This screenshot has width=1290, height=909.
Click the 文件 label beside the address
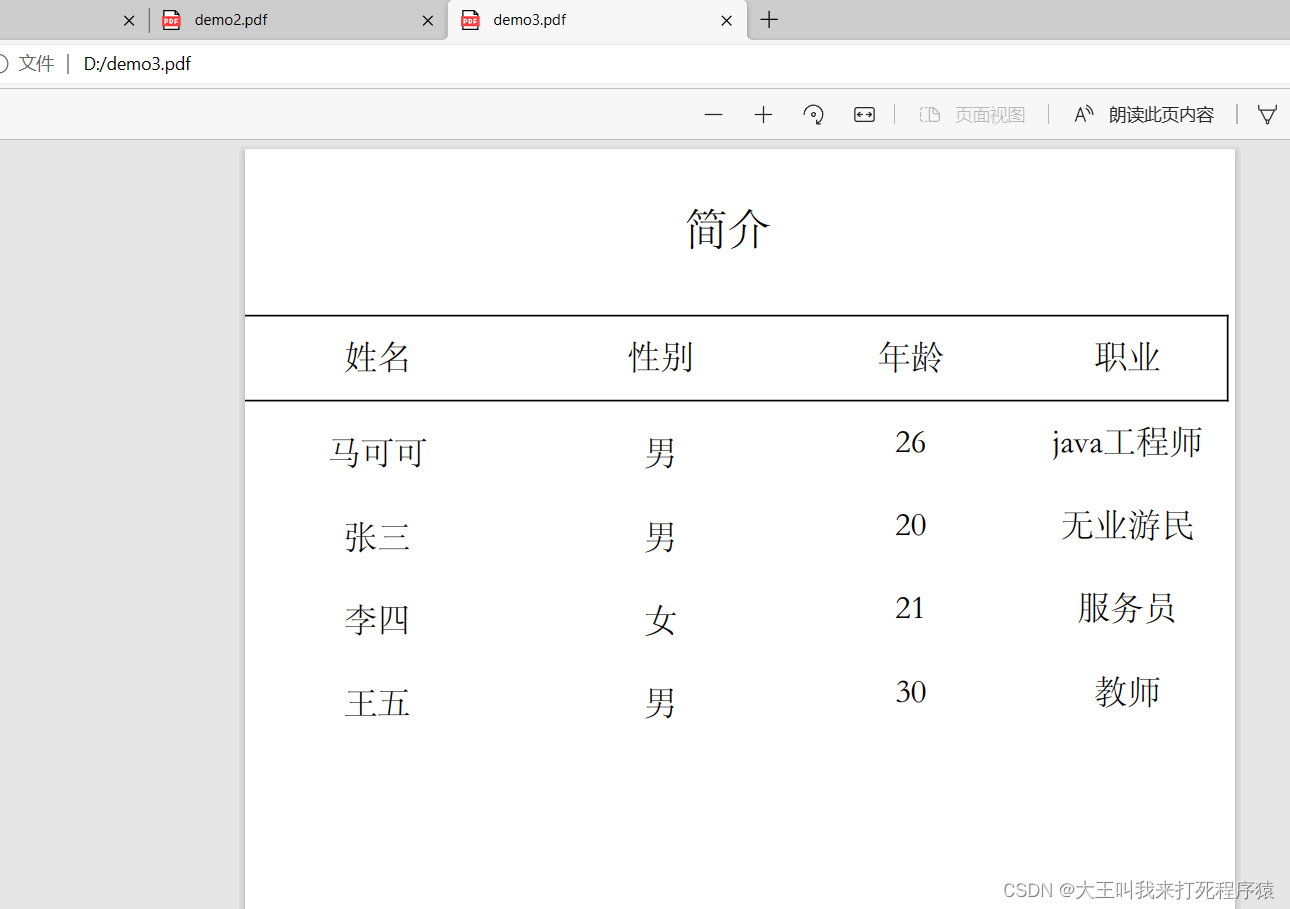[x=36, y=64]
